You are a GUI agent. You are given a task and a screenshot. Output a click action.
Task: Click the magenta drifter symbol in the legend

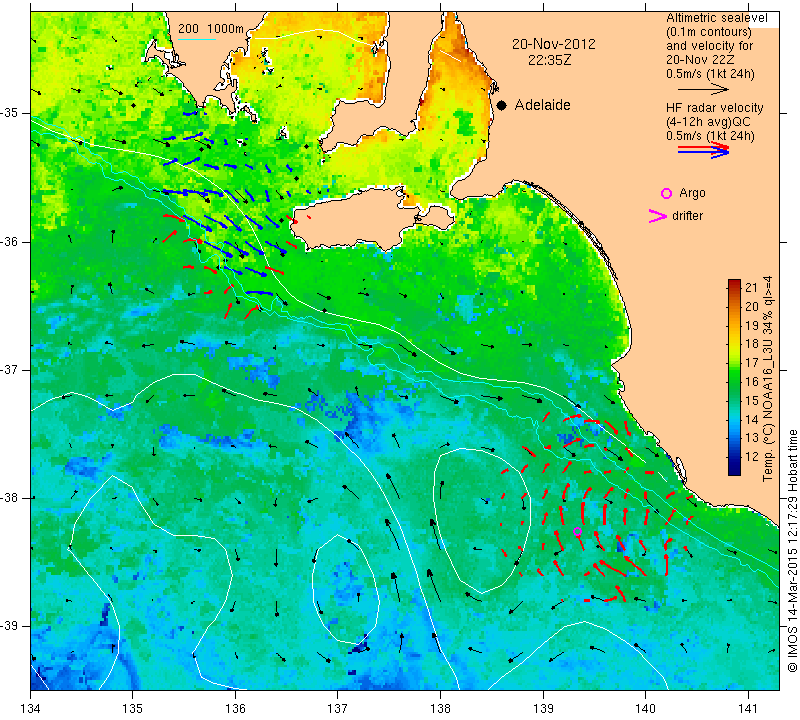pos(658,216)
